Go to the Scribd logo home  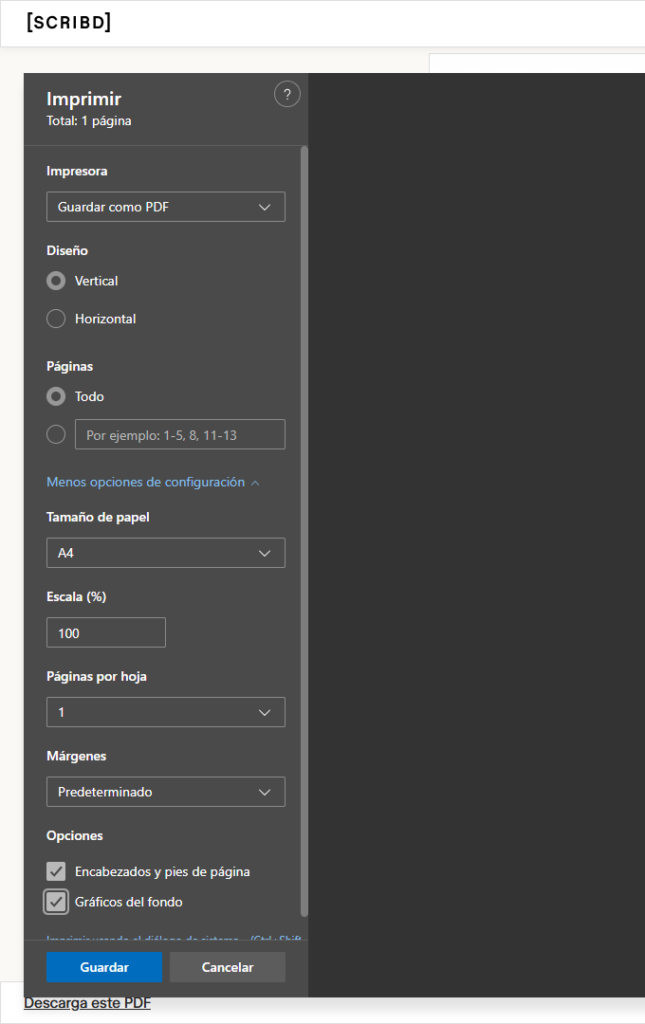click(x=69, y=22)
